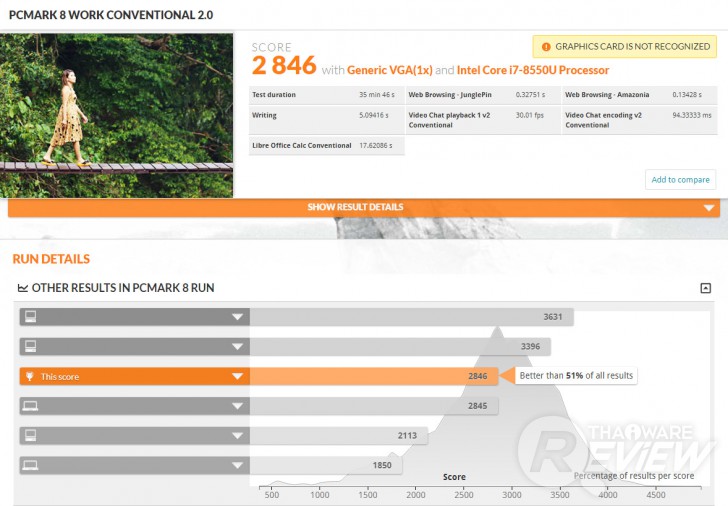Click Show Result Details orange bar label
728x506 pixels.
point(355,207)
